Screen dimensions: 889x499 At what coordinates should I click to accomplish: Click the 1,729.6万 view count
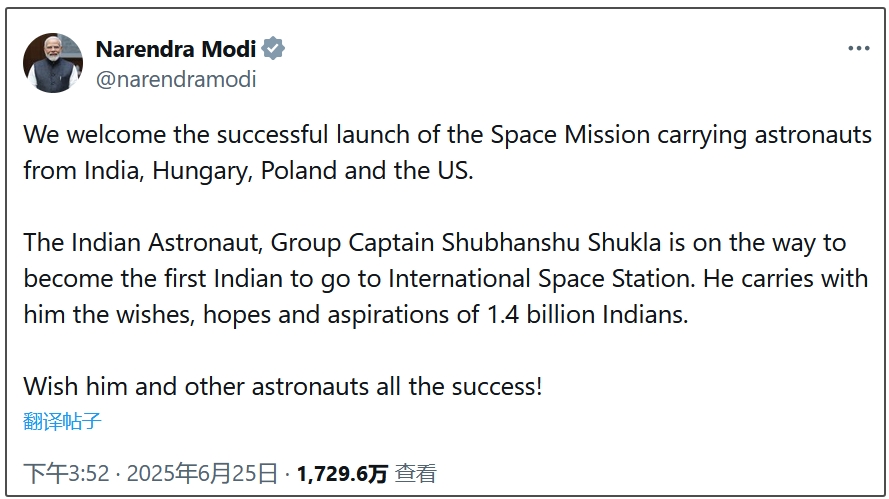(342, 473)
